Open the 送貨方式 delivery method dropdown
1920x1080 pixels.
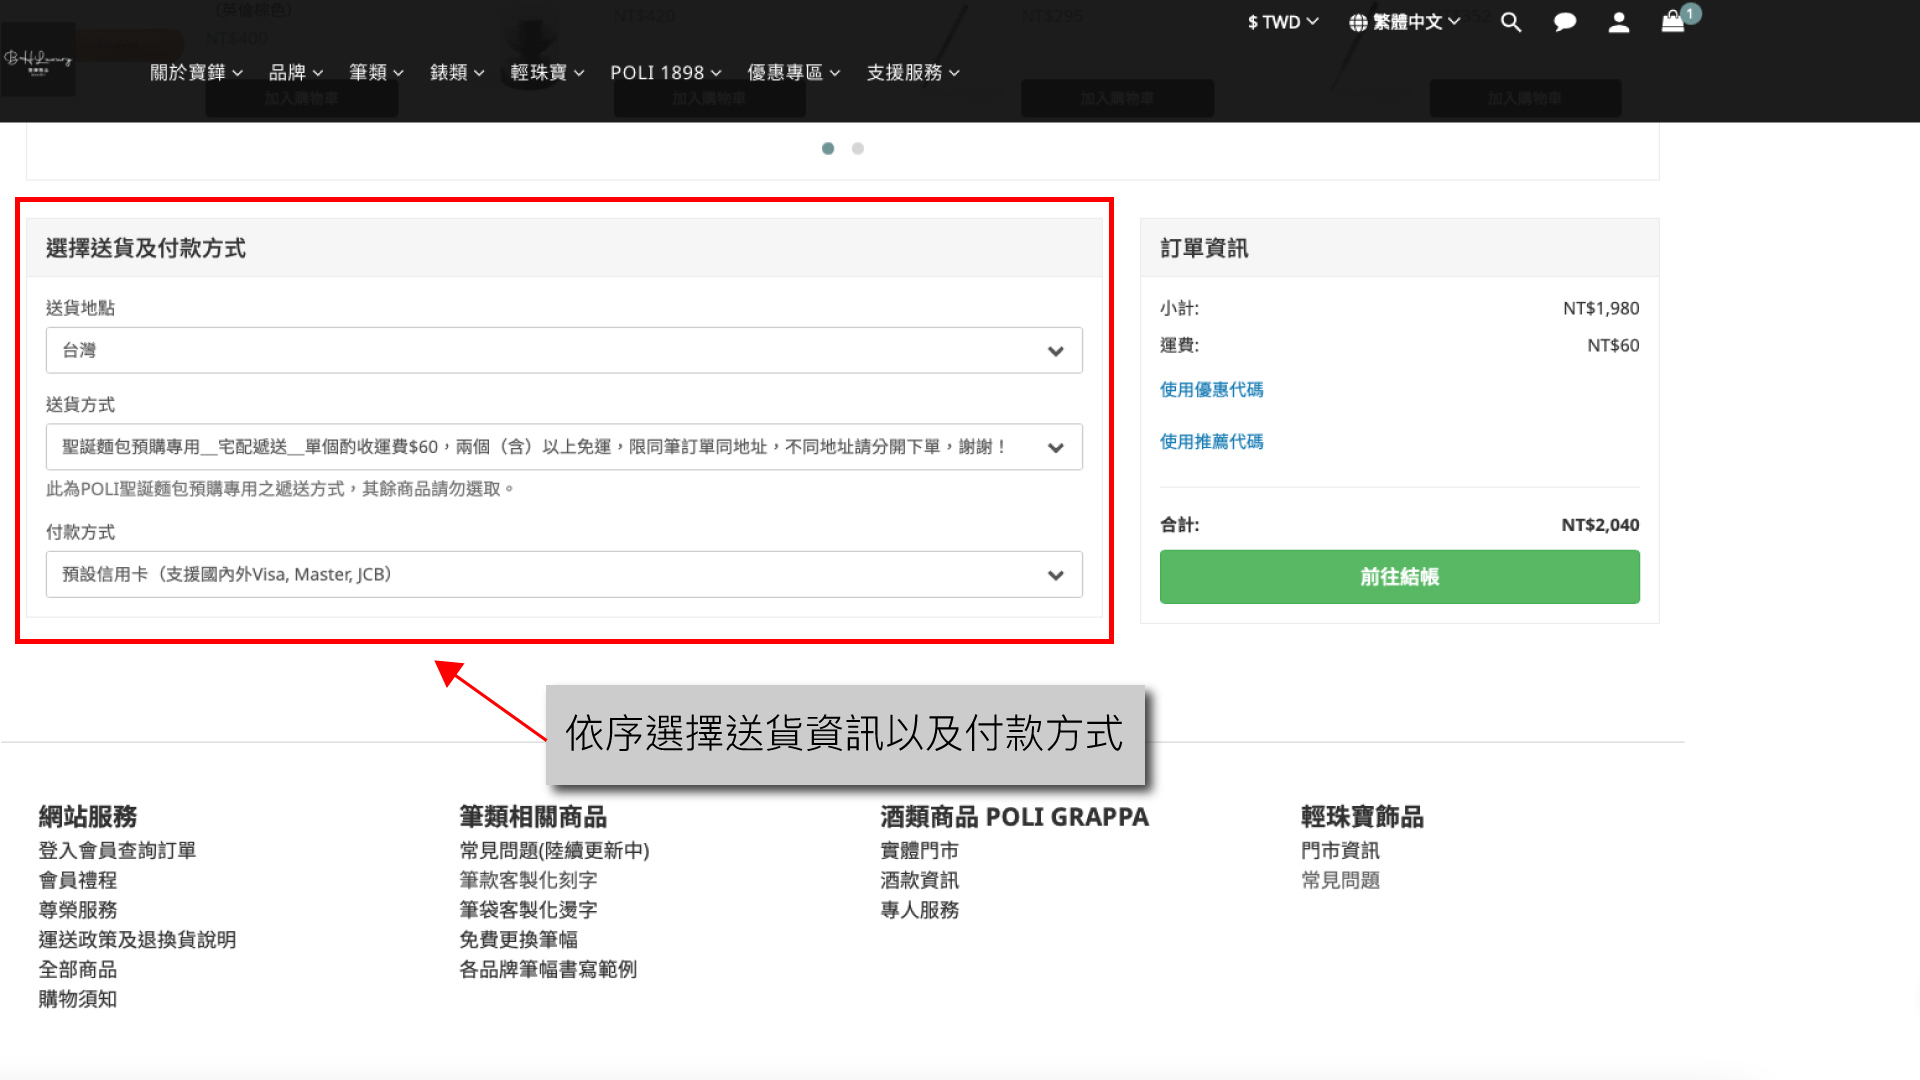[x=564, y=447]
